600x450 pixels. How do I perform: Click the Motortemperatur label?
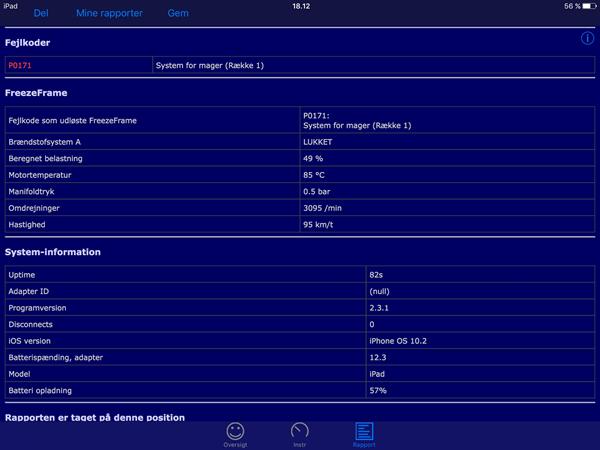pyautogui.click(x=40, y=175)
